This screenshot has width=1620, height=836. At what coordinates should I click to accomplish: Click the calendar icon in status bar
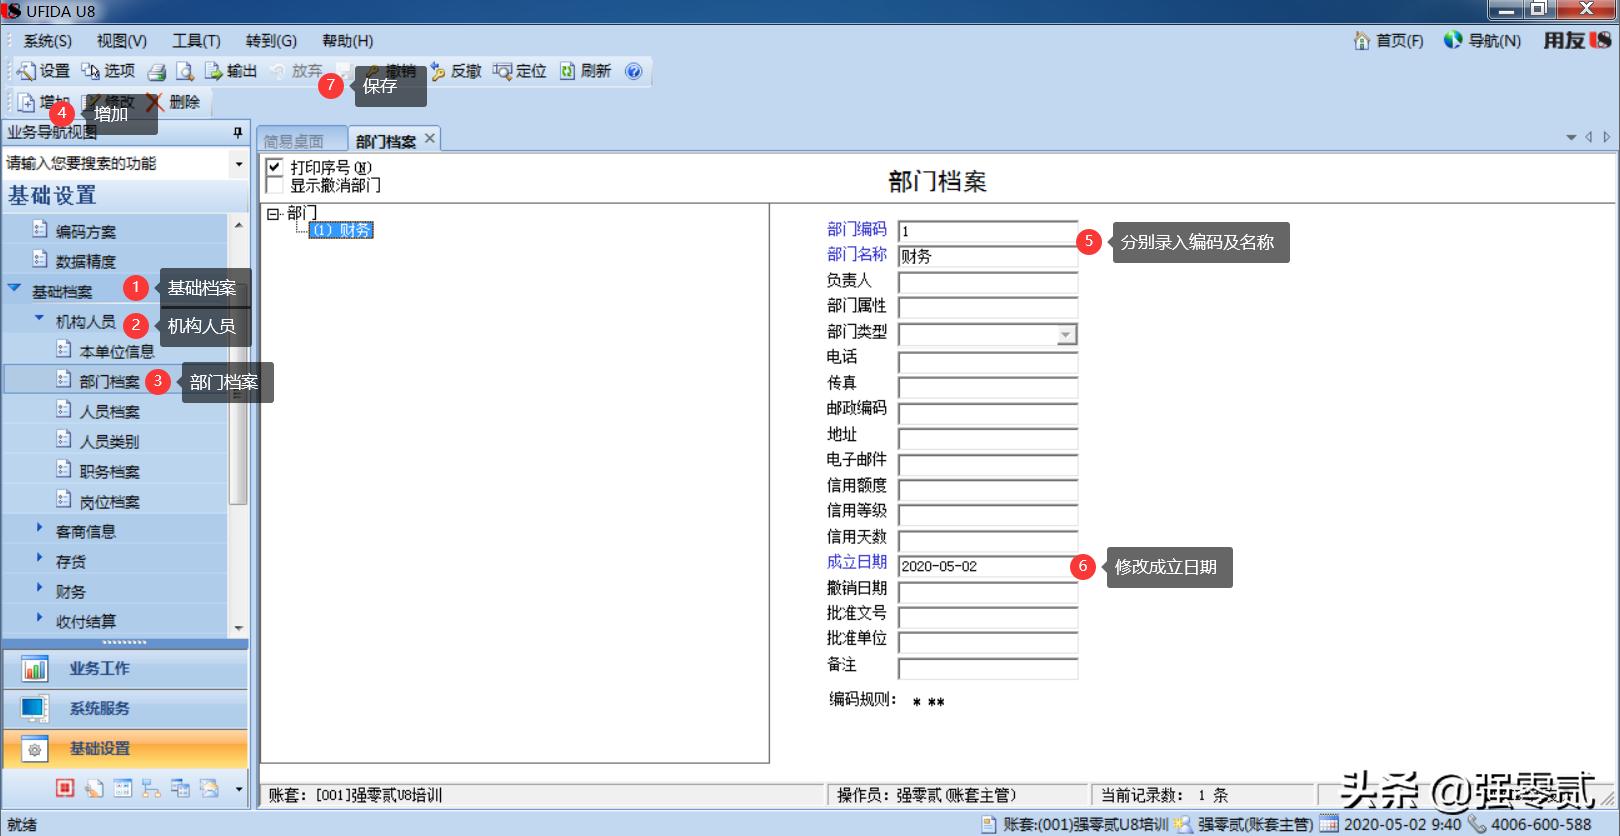coord(1329,825)
